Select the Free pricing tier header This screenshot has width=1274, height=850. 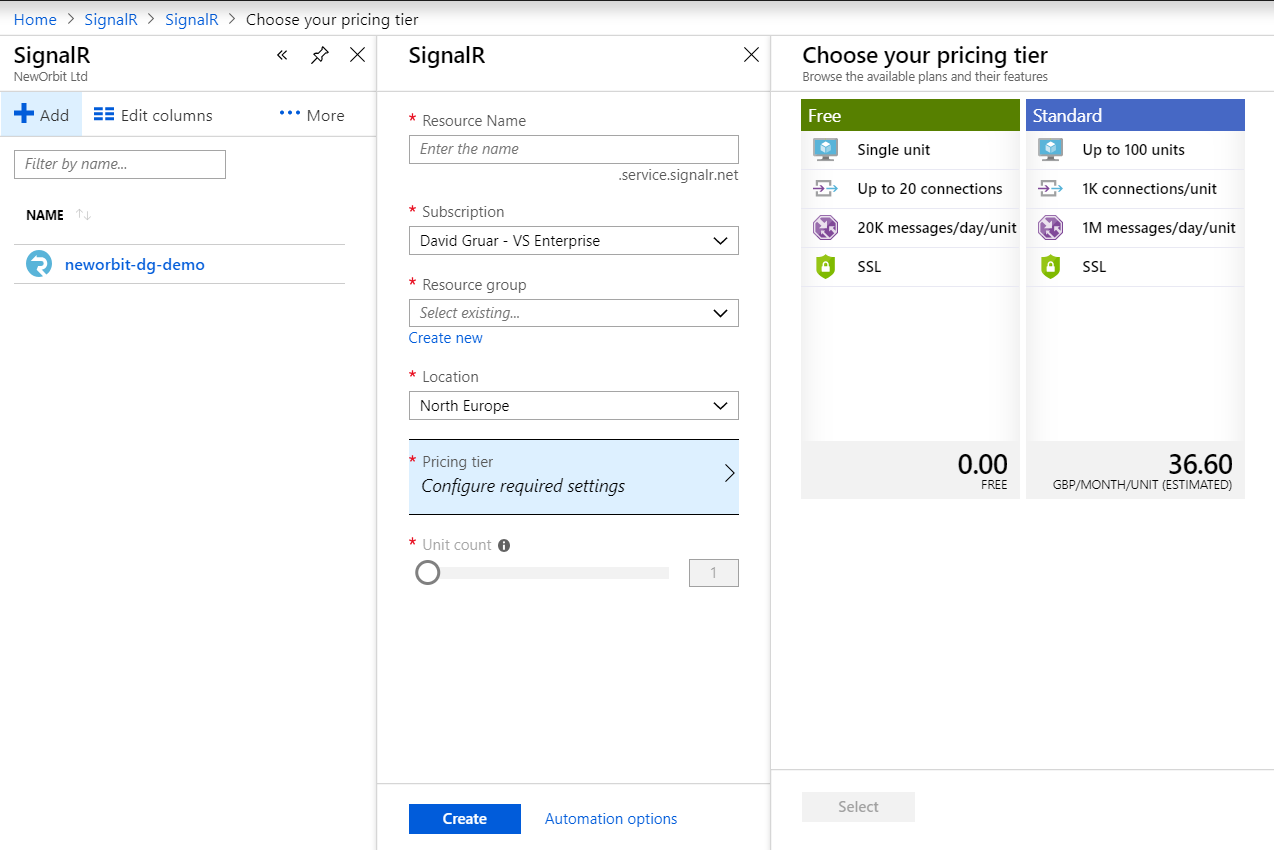coord(911,115)
